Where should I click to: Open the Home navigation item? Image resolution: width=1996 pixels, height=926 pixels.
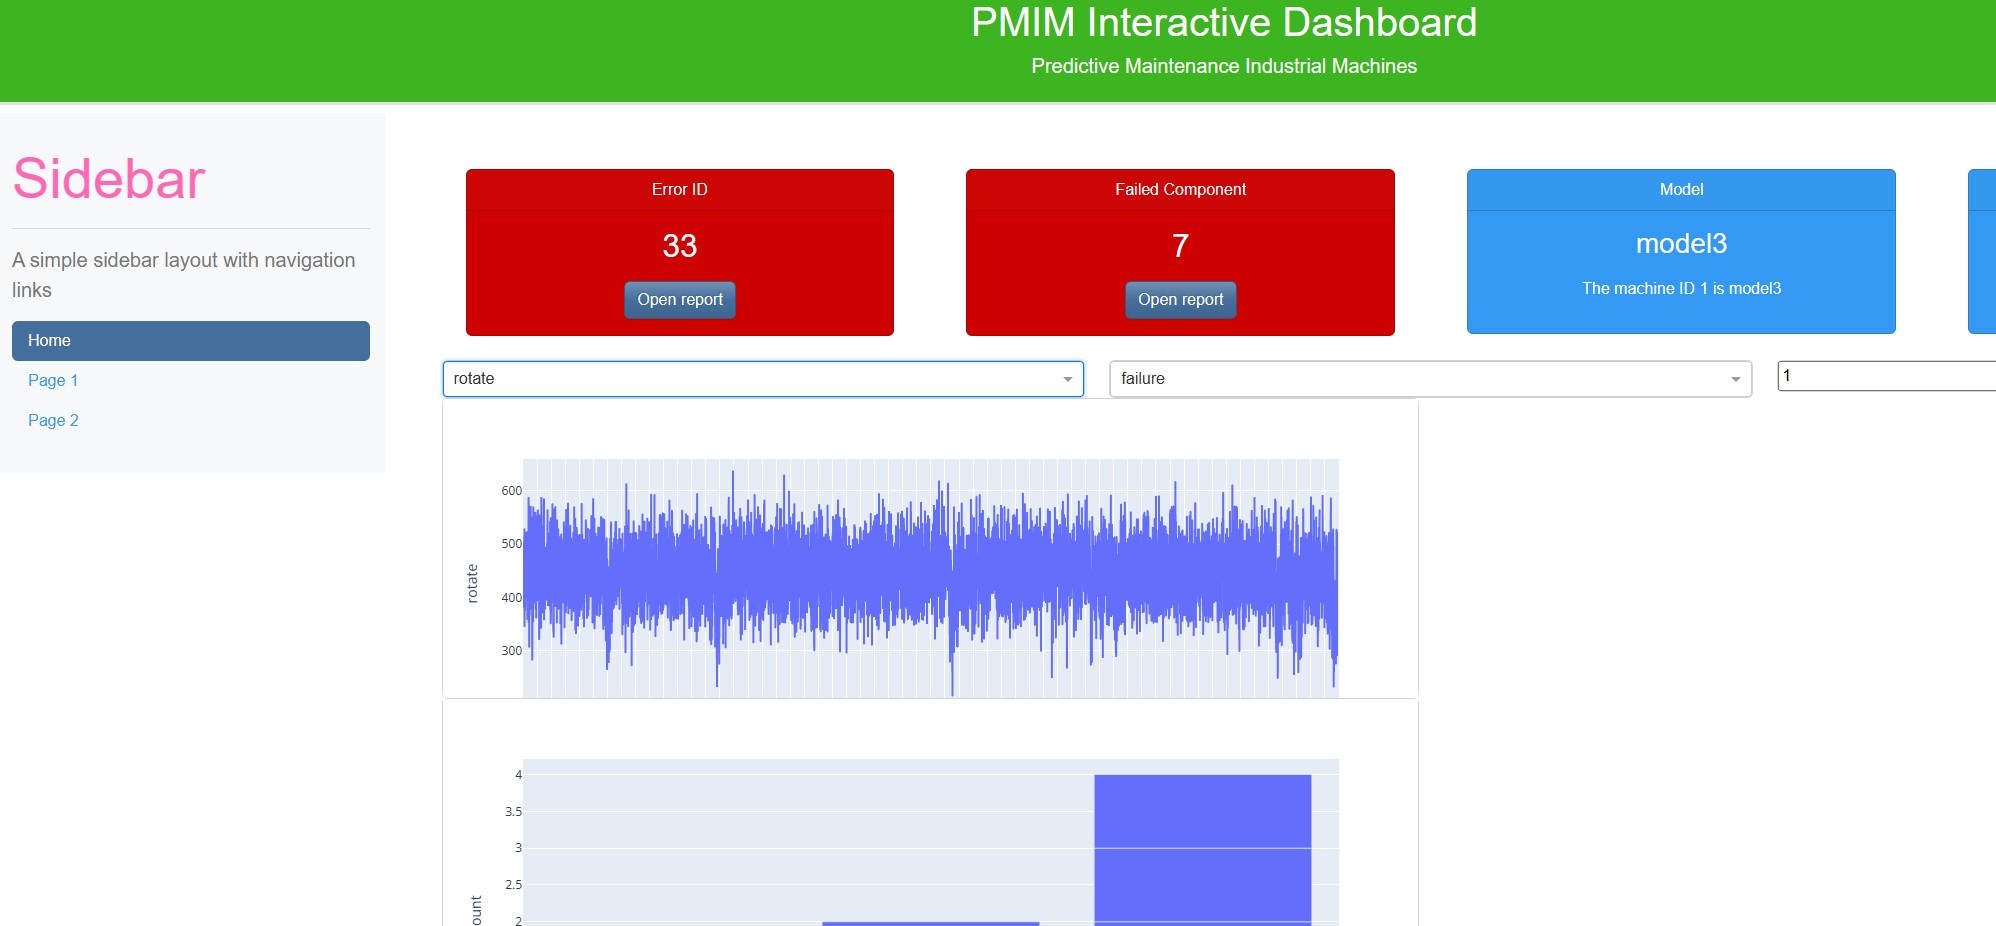coord(190,341)
